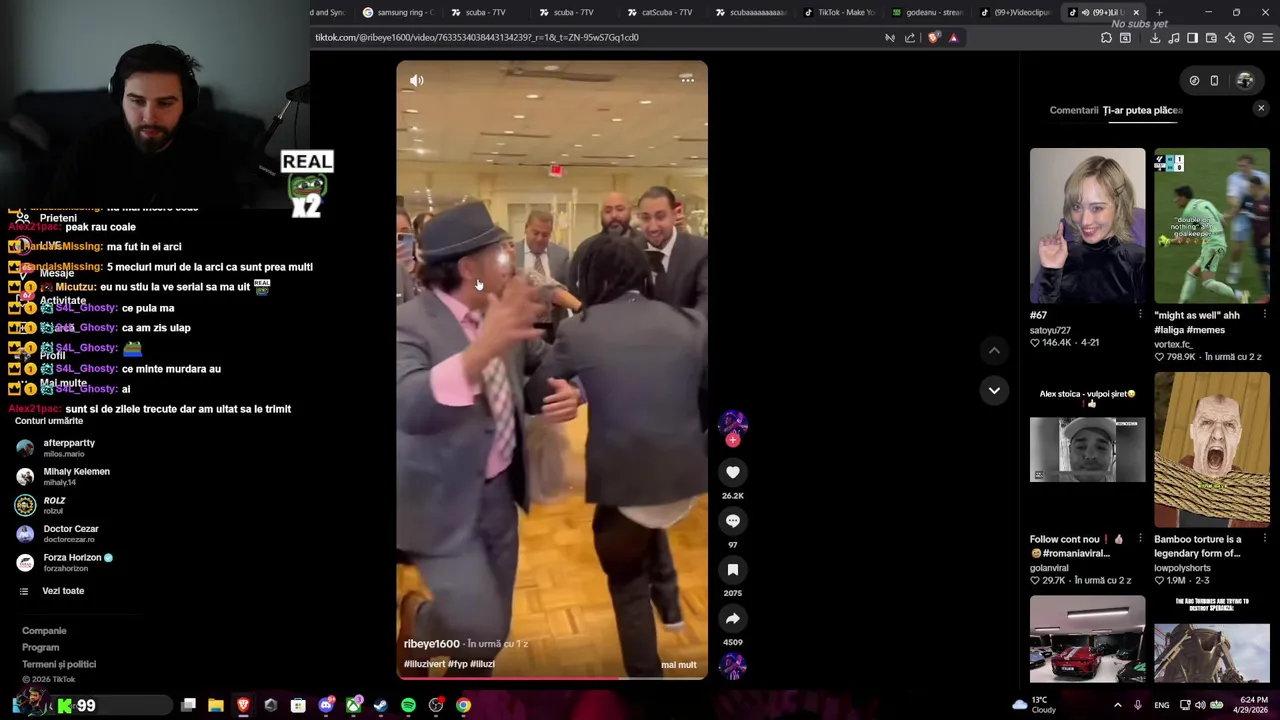Open Spotify from the taskbar
The height and width of the screenshot is (720, 1280).
click(x=408, y=706)
